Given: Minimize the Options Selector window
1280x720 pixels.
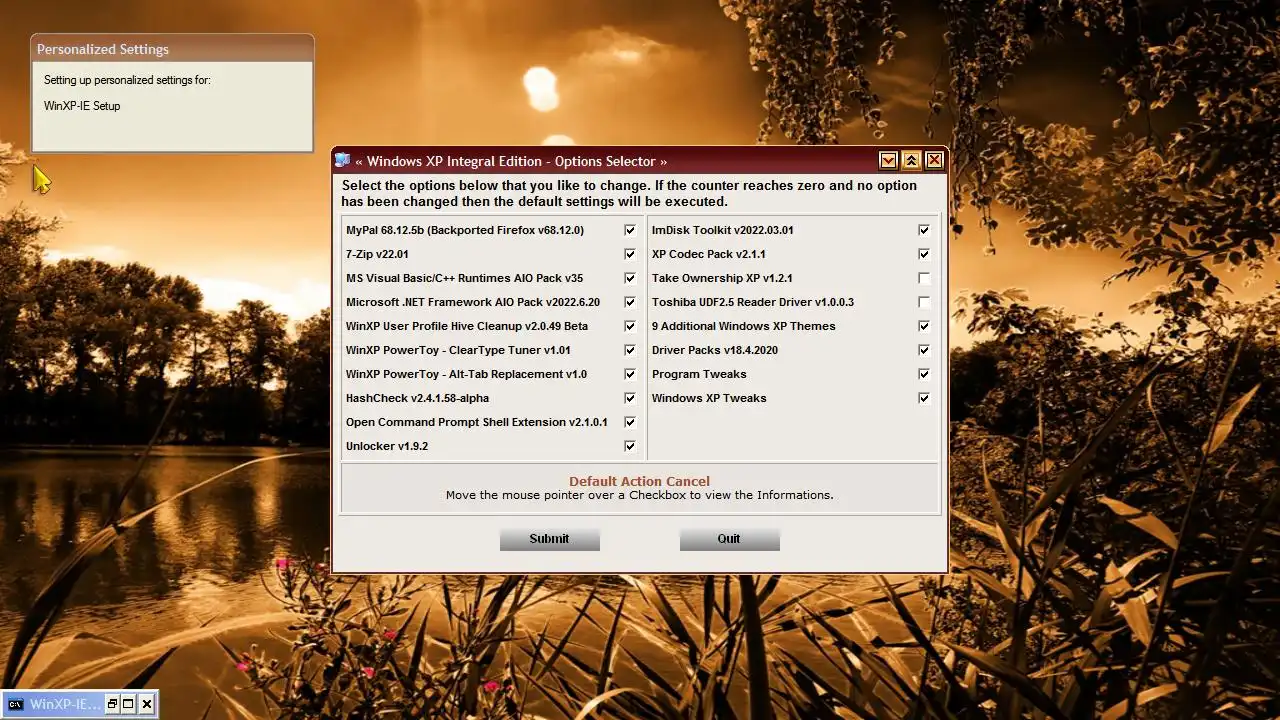Looking at the screenshot, I should click(x=888, y=160).
